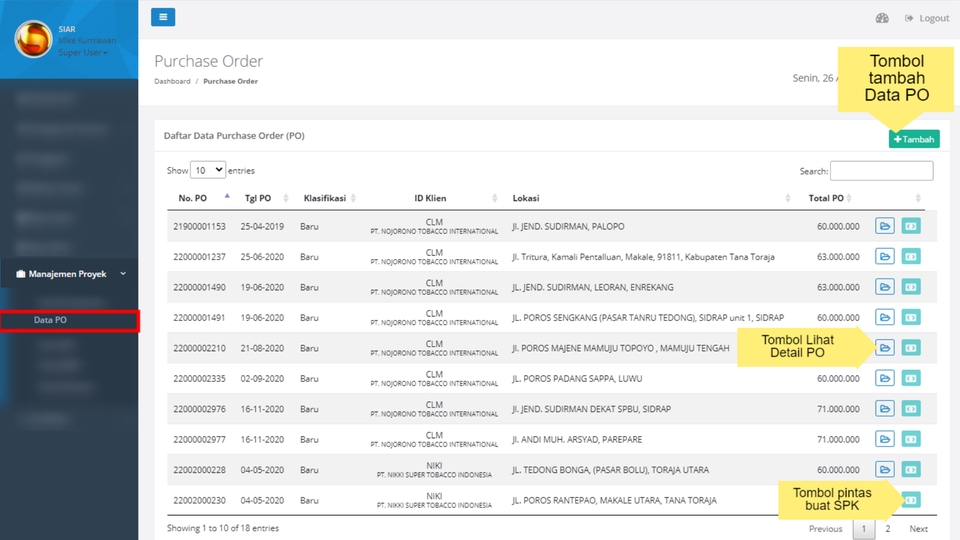
Task: View detail of PO 22000001237
Action: [885, 257]
